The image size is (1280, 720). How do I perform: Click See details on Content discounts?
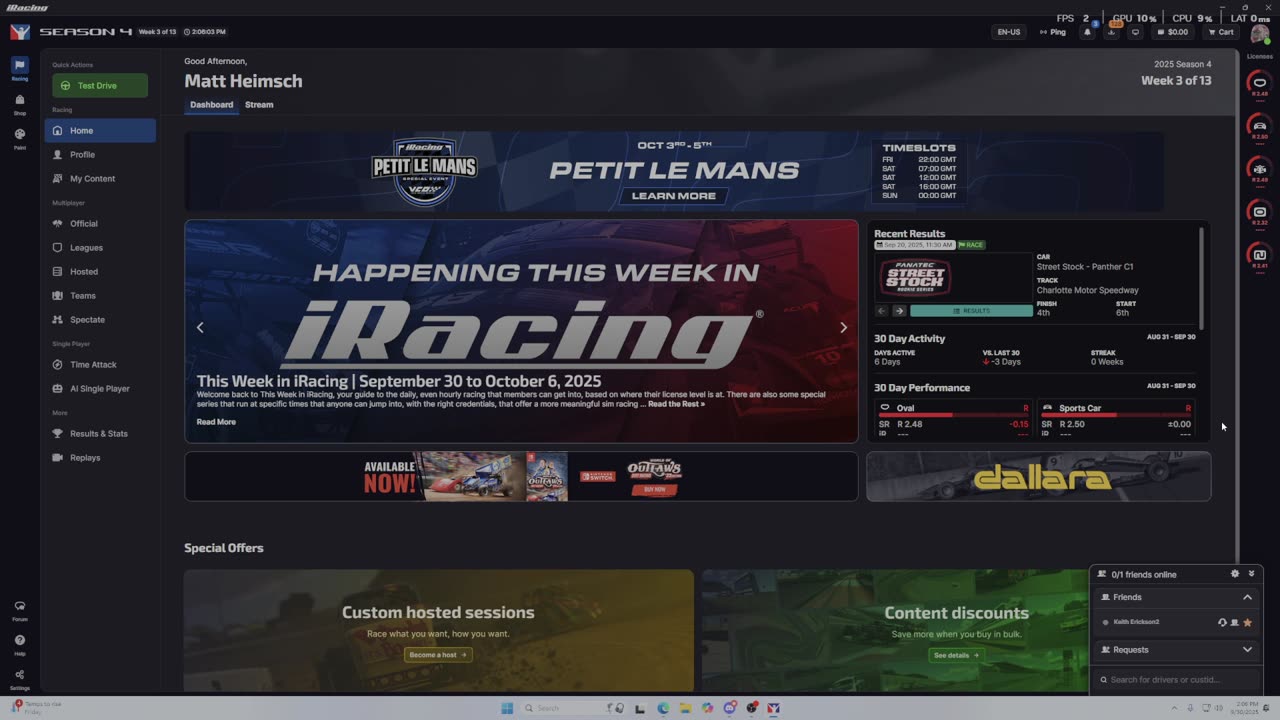[956, 655]
